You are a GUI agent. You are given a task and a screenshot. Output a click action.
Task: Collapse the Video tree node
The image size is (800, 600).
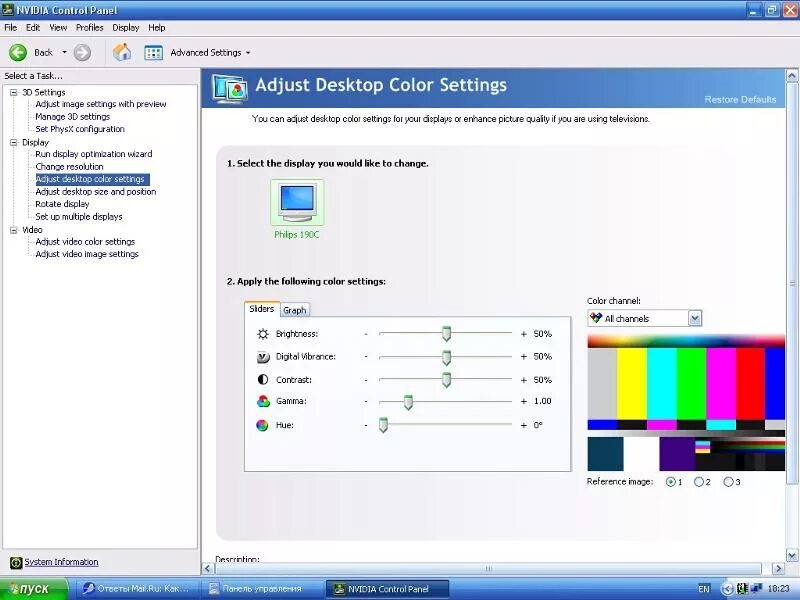point(14,230)
